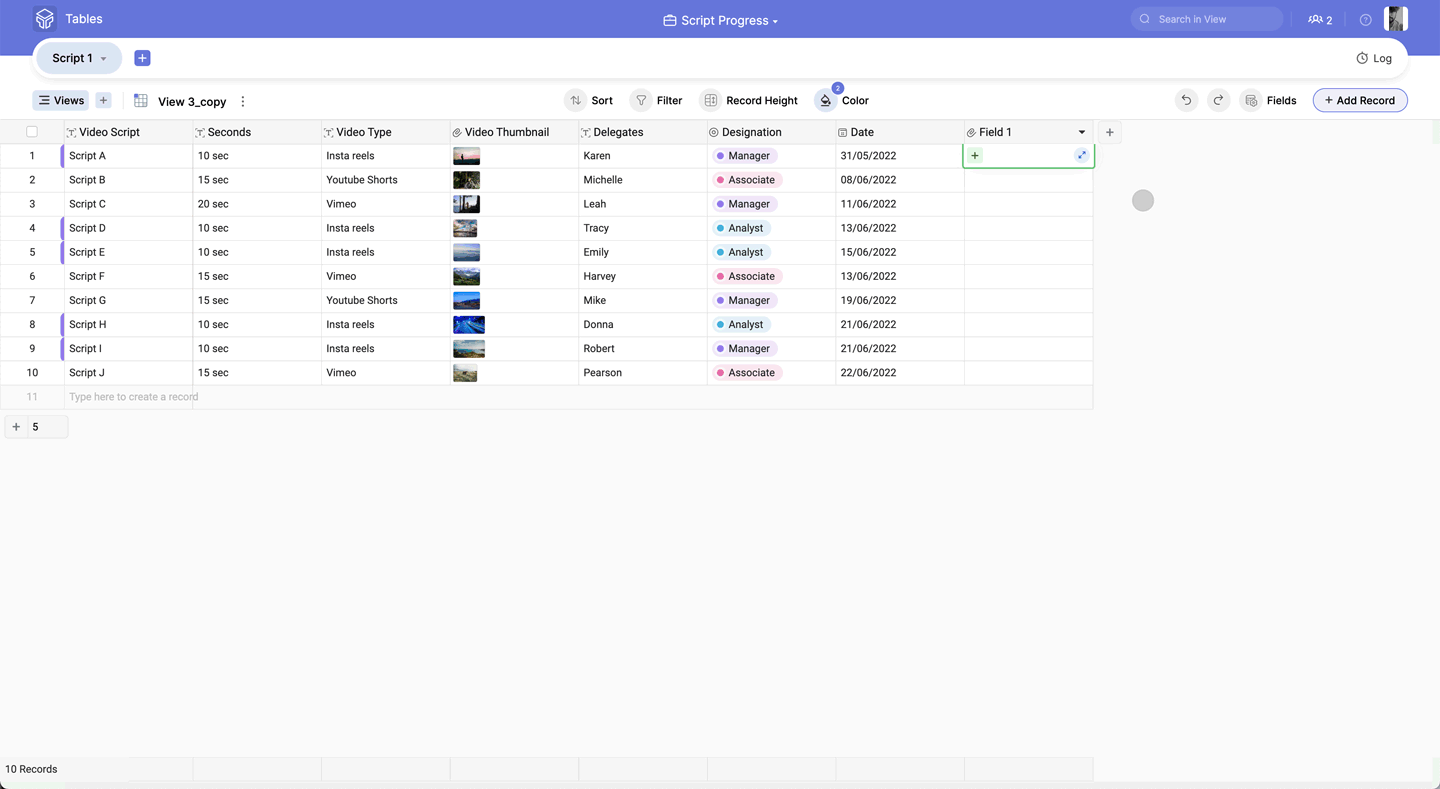Click the Add Record button

pyautogui.click(x=1359, y=100)
